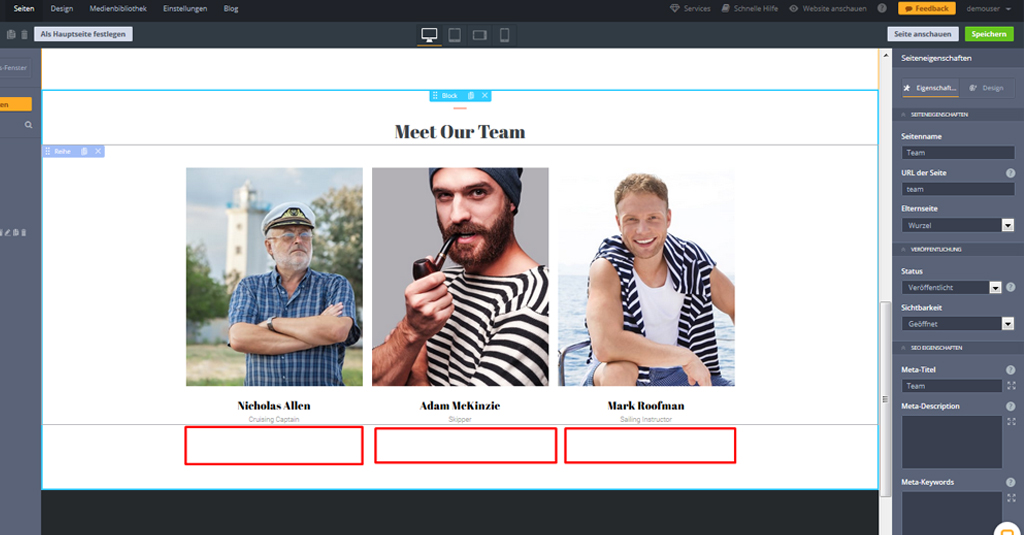Delete the page with the trash icon

[24, 35]
